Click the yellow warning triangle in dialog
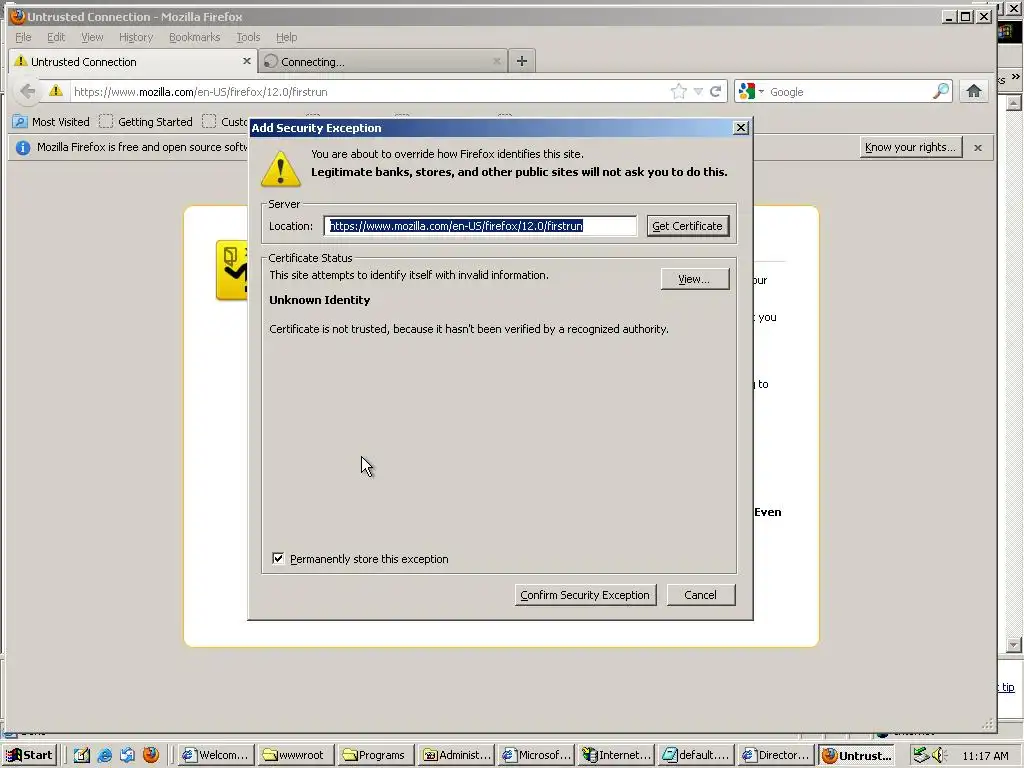Viewport: 1024px width, 768px height. (x=281, y=168)
